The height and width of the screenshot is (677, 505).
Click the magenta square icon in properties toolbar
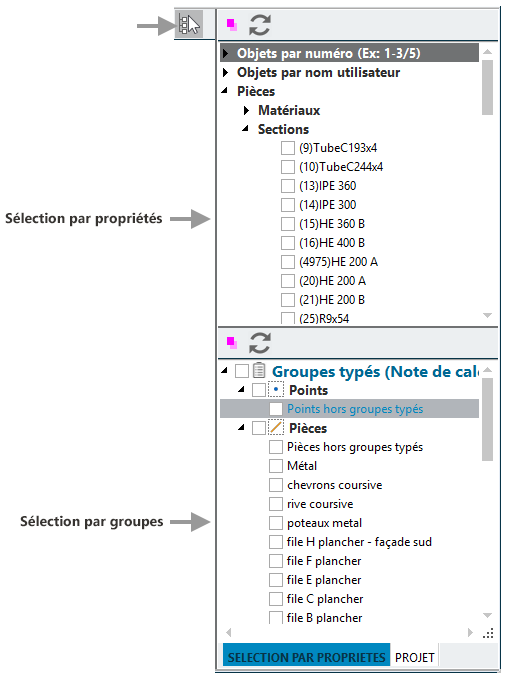click(232, 24)
